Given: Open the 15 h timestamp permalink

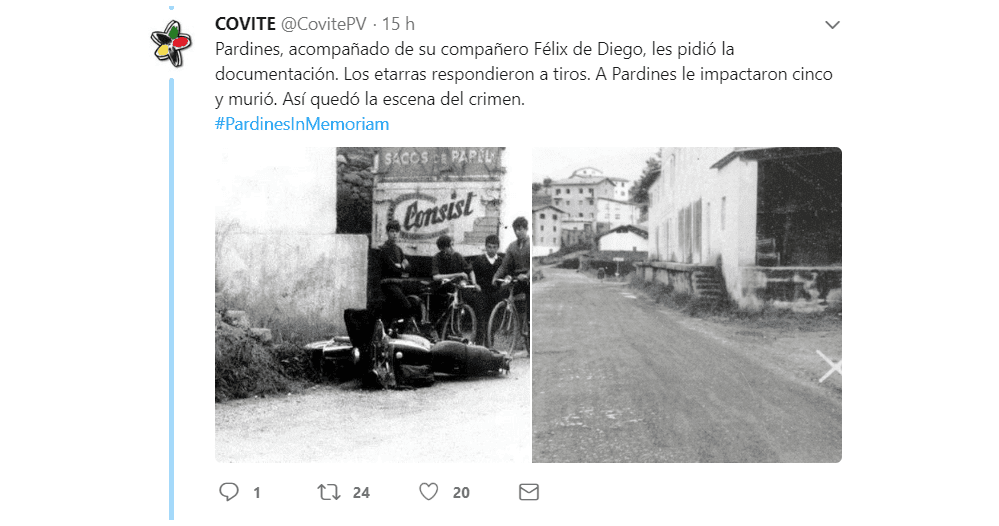Looking at the screenshot, I should point(398,24).
